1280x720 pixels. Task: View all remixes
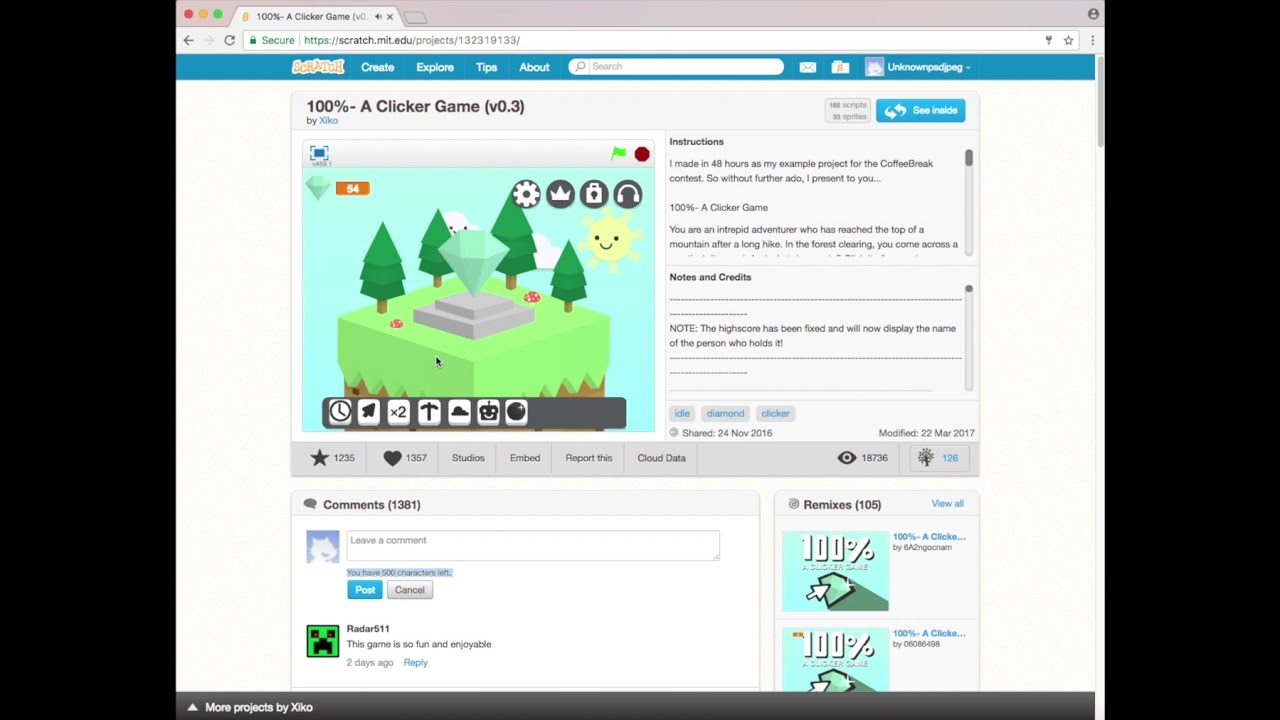pos(947,504)
